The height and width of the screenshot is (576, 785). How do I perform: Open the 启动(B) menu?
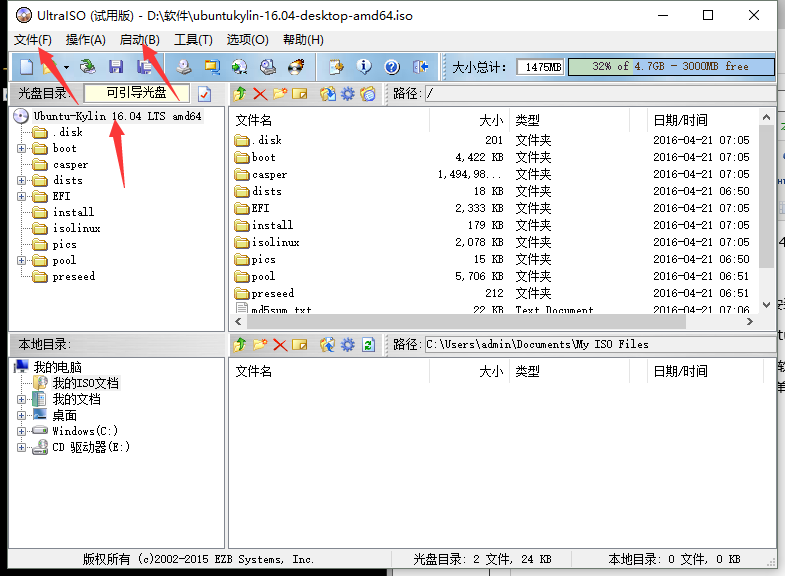click(139, 40)
